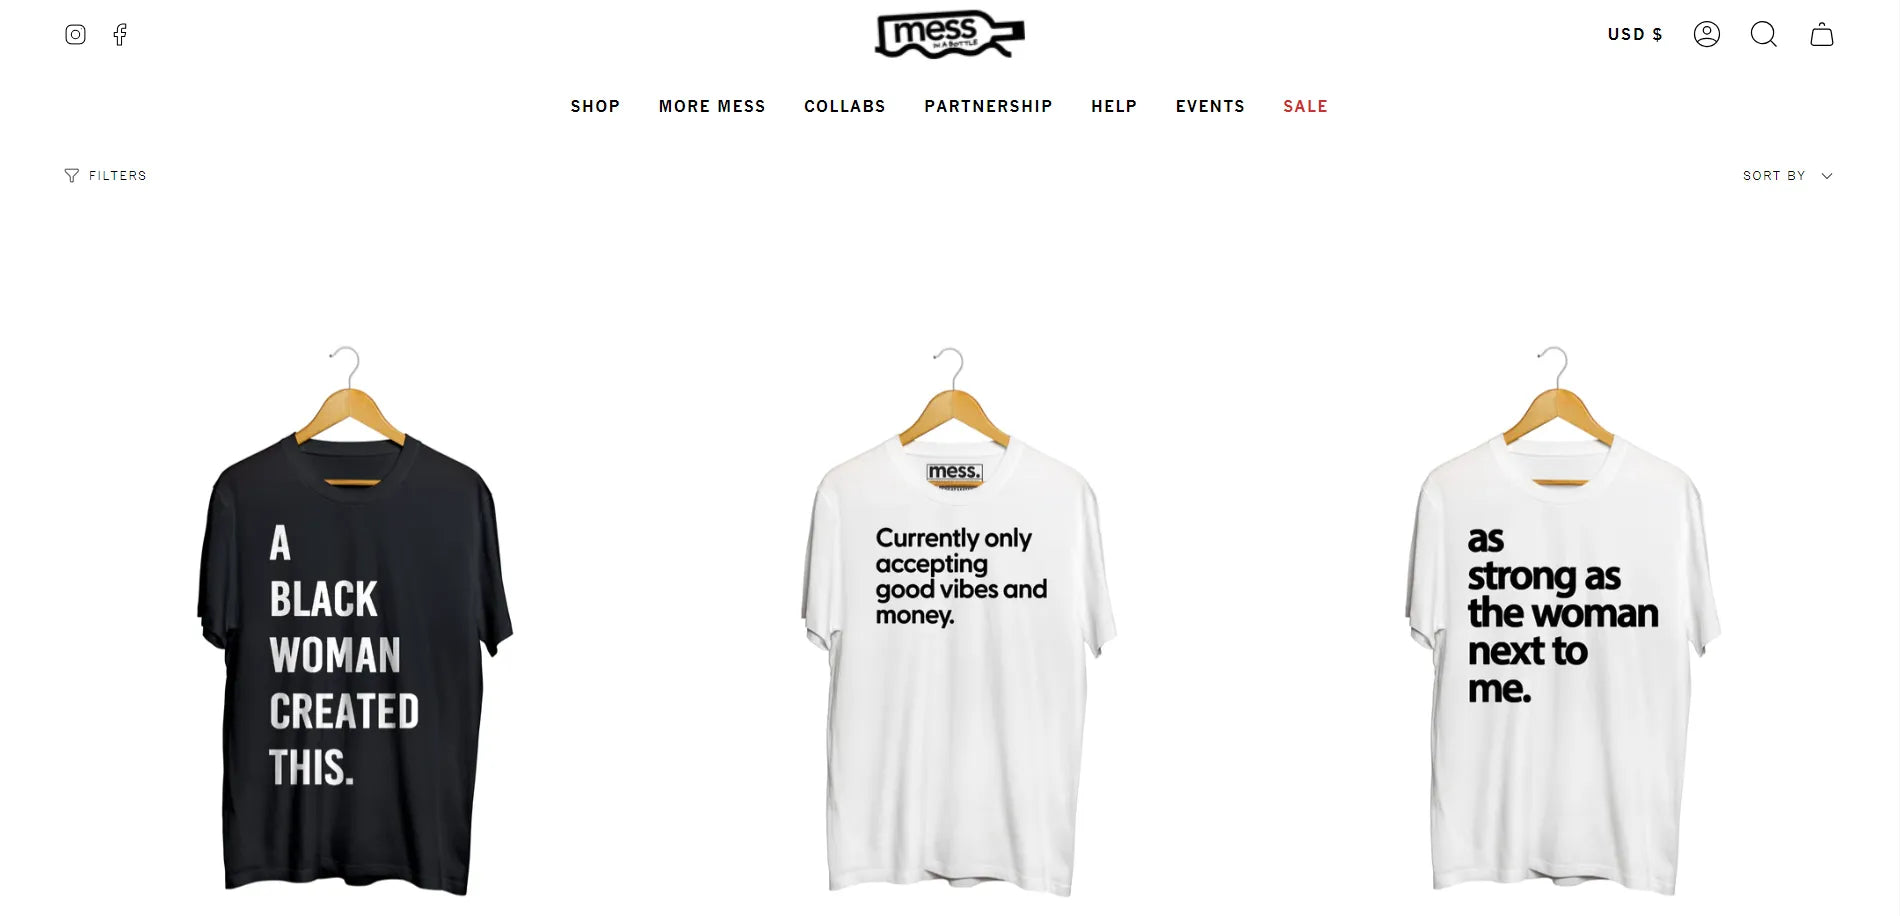Open the Partnership menu item

tap(988, 106)
